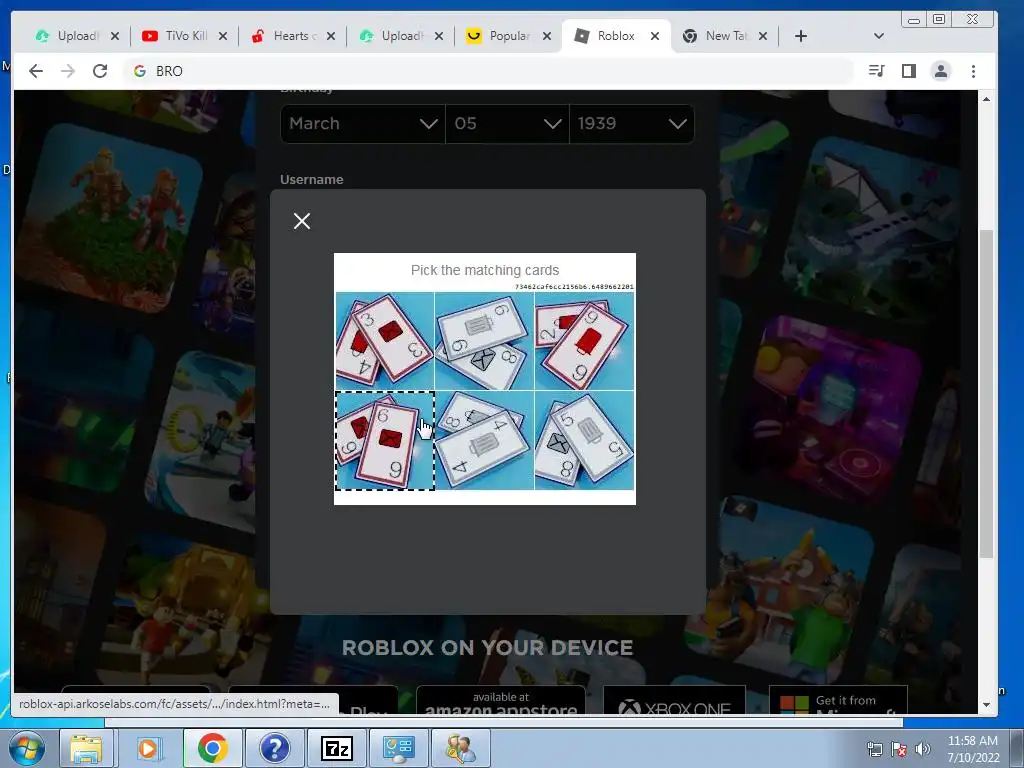
Task: Pick the card image showing 3 and 4 red cards
Action: [x=385, y=341]
